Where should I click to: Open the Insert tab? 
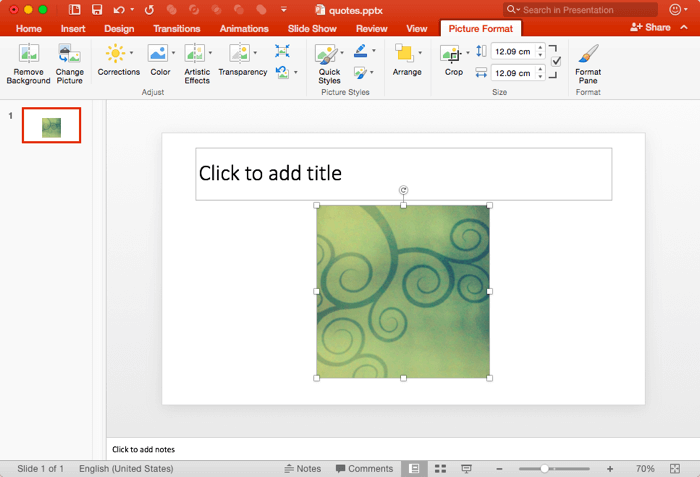[x=73, y=29]
